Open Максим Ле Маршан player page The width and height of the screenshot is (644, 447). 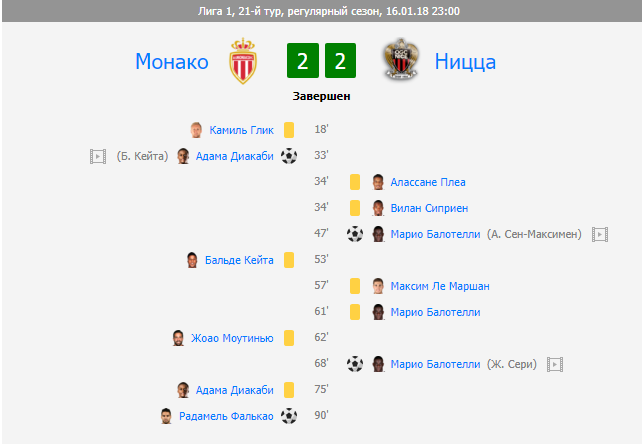click(440, 286)
